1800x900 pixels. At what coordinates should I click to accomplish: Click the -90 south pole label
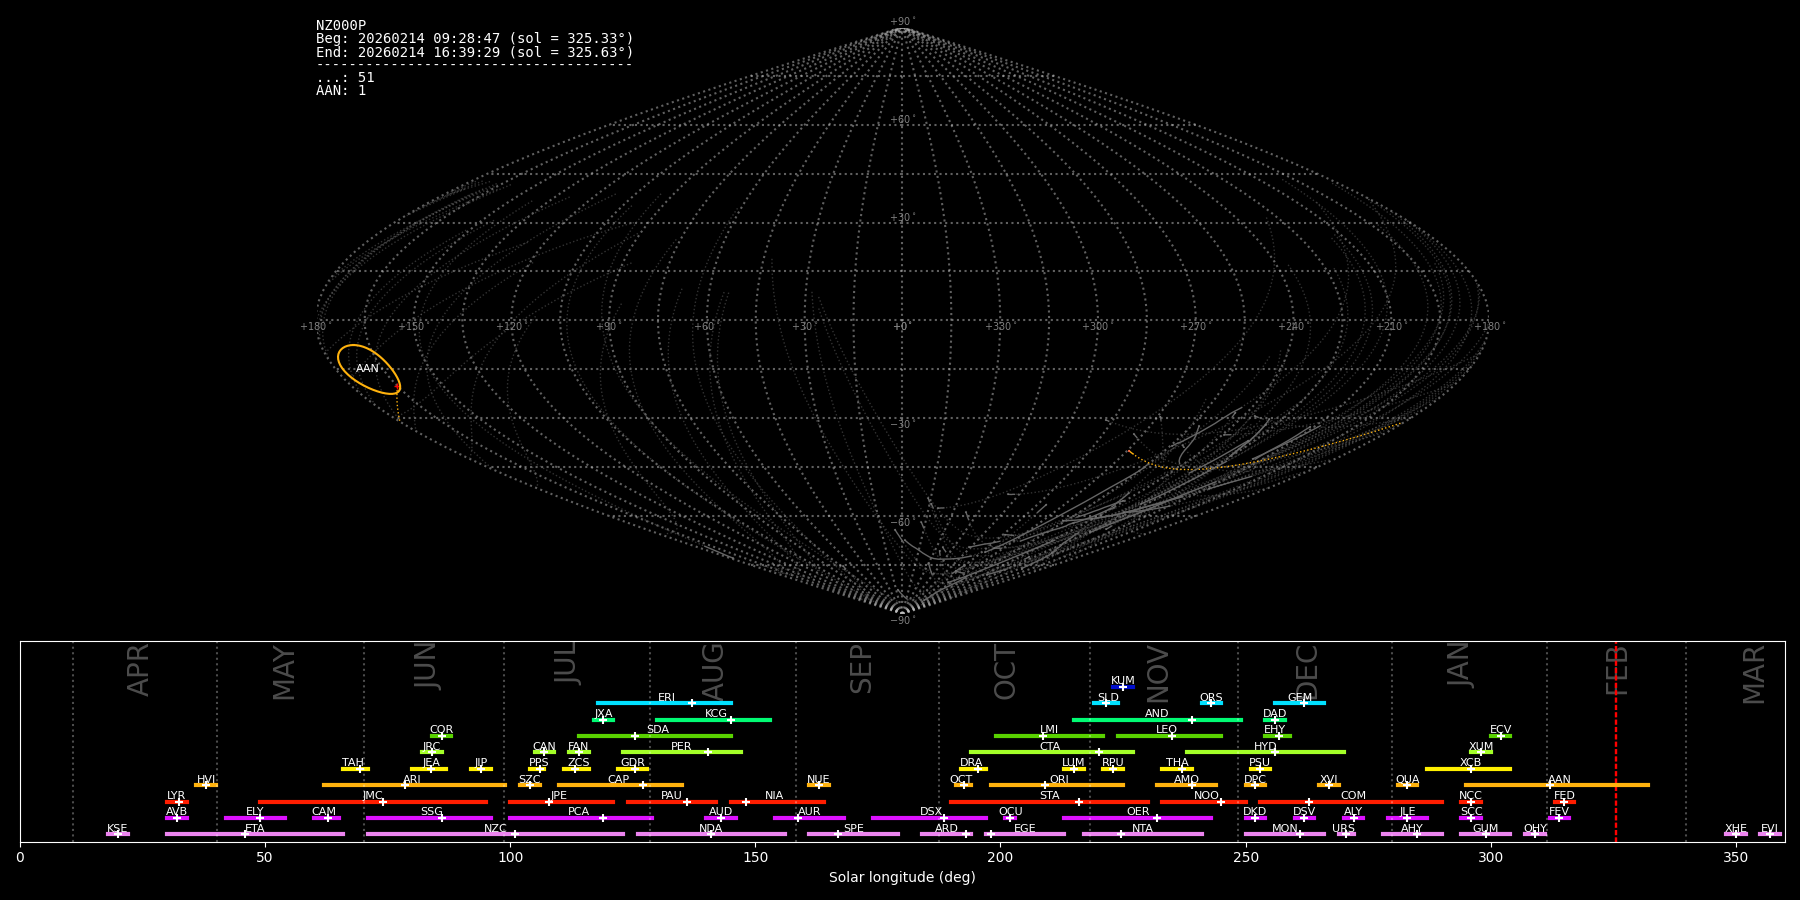click(901, 621)
